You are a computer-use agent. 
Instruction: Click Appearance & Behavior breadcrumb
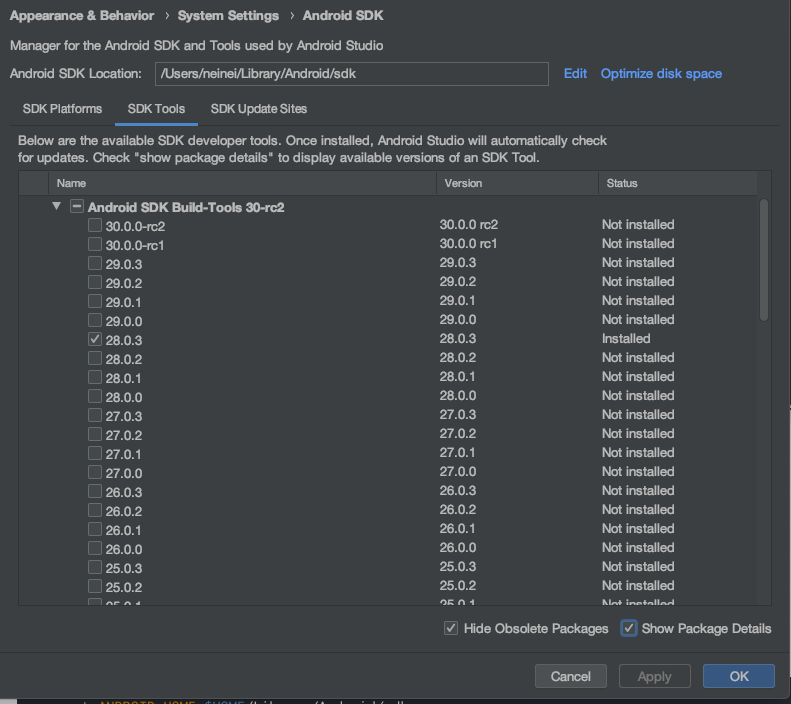(82, 16)
